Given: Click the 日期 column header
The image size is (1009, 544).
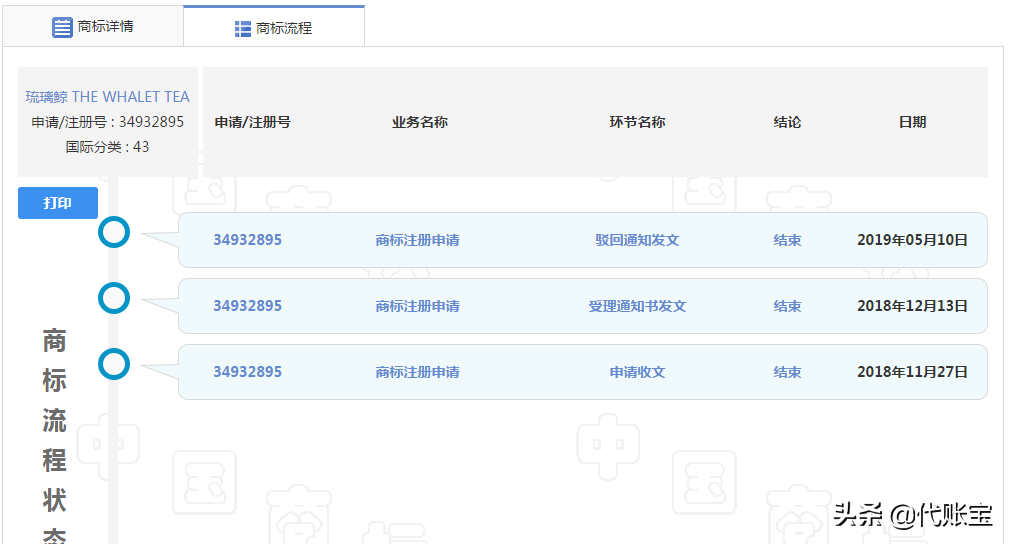Looking at the screenshot, I should click(x=912, y=122).
